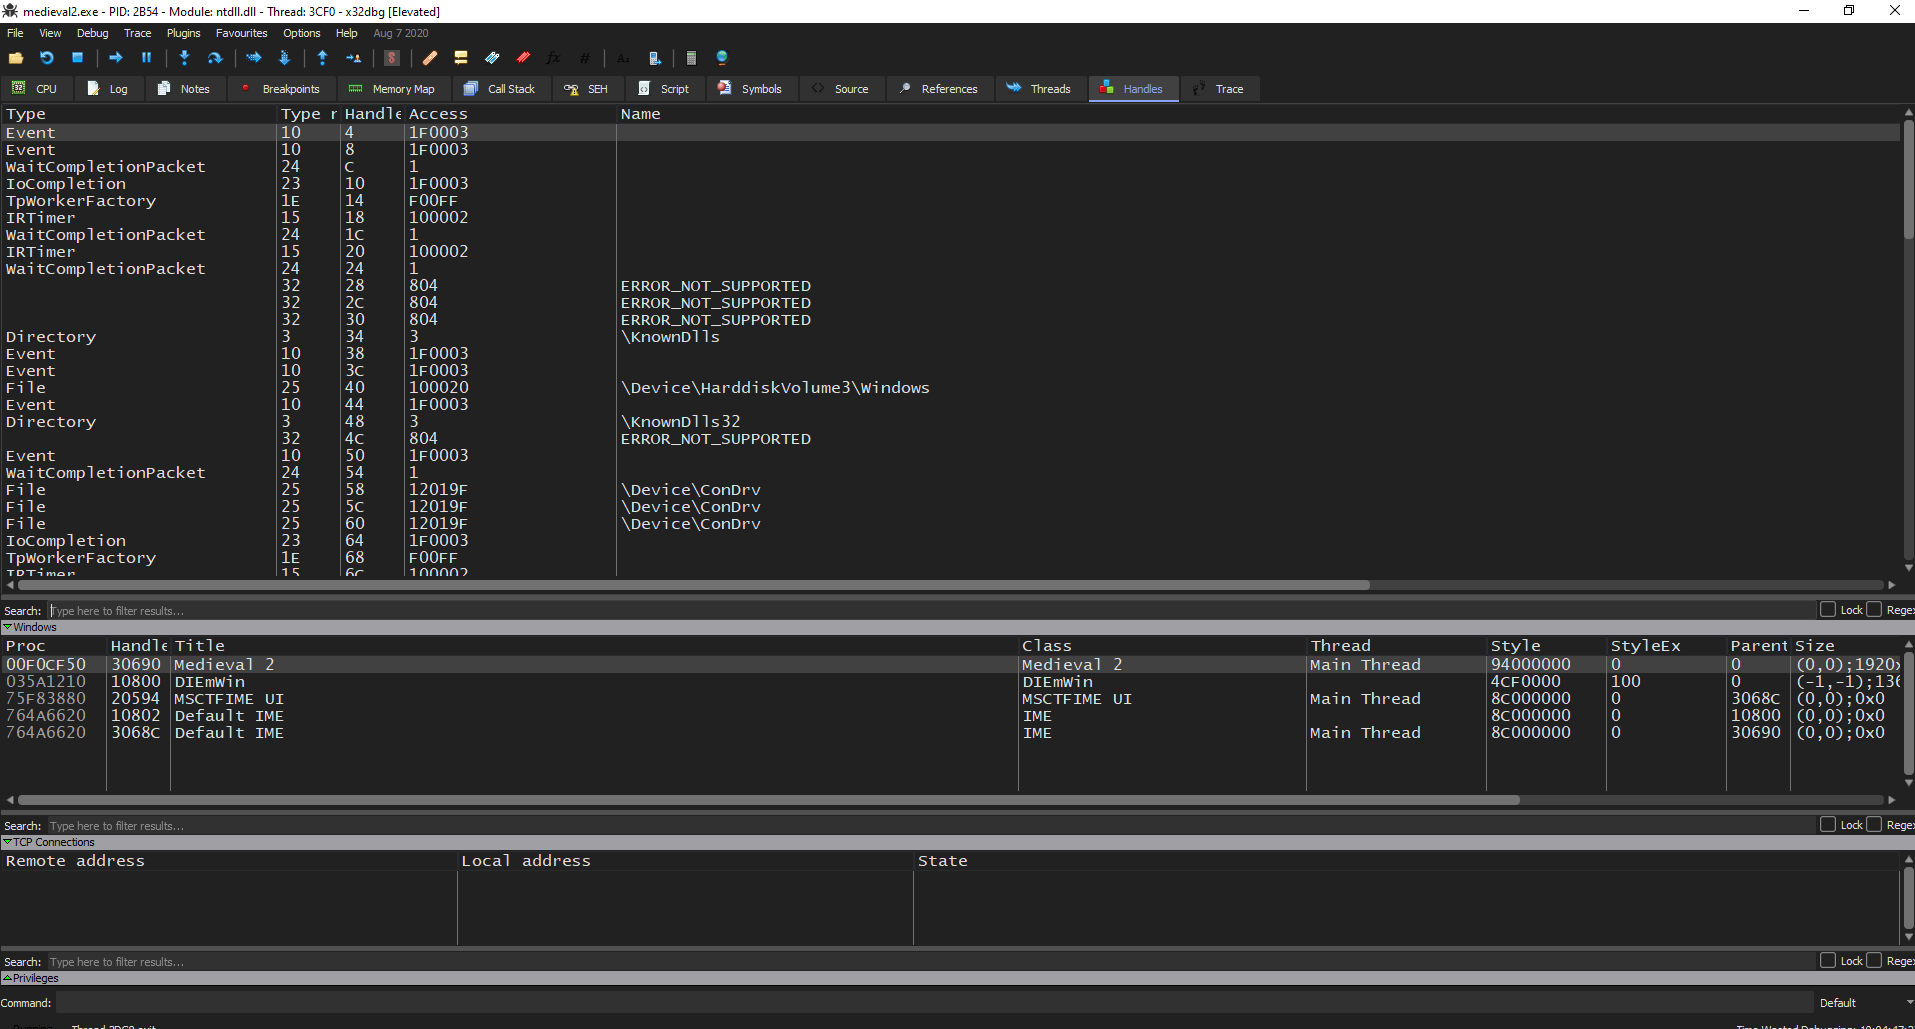Pause execution with the pause icon
1915x1029 pixels.
[146, 58]
